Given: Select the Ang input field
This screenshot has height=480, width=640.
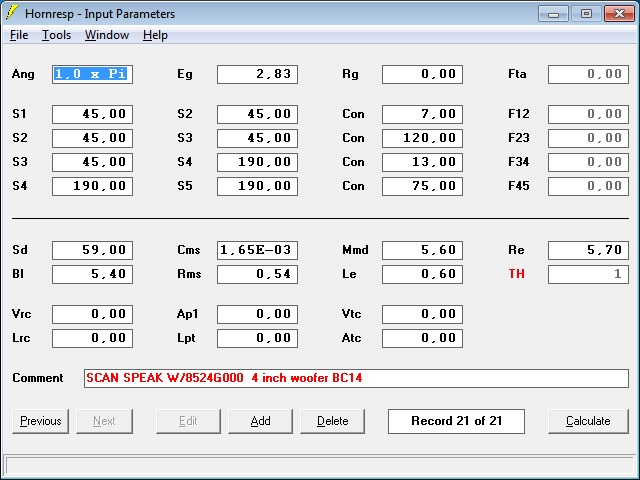Looking at the screenshot, I should [x=92, y=74].
